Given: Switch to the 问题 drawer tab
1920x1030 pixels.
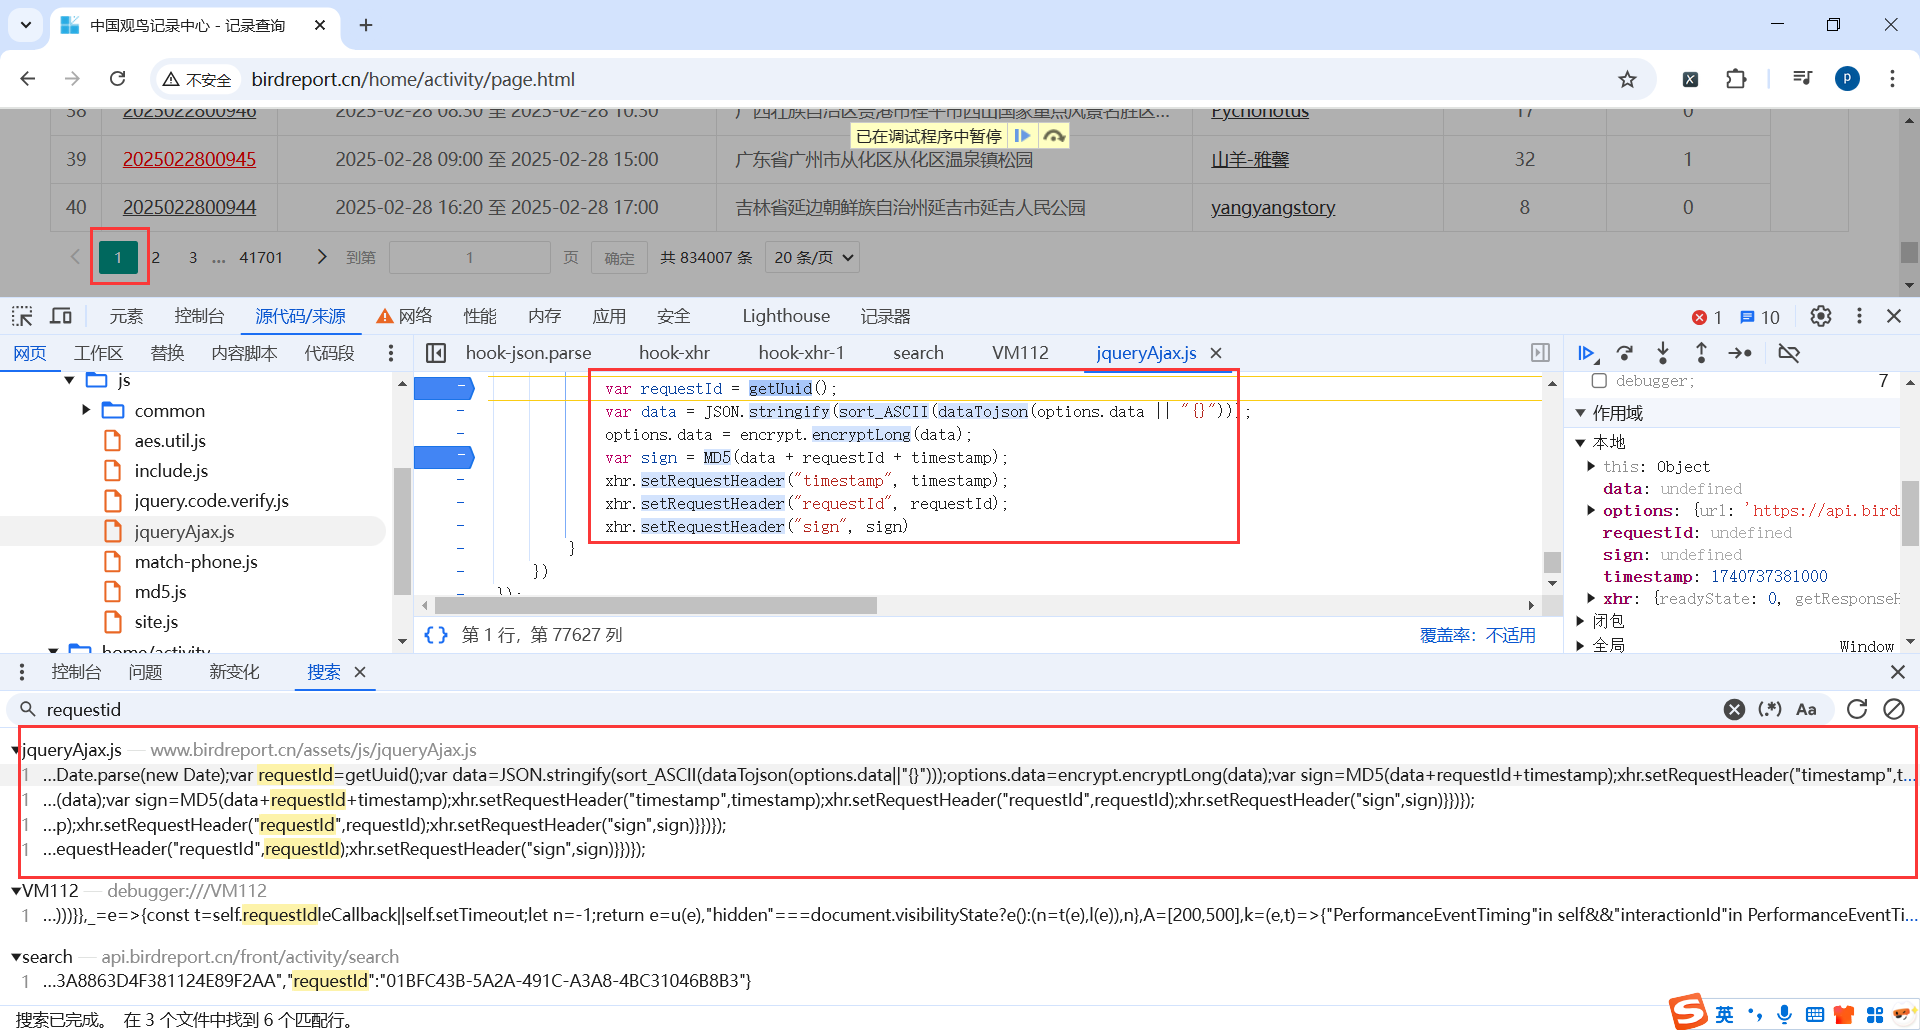Looking at the screenshot, I should point(145,672).
